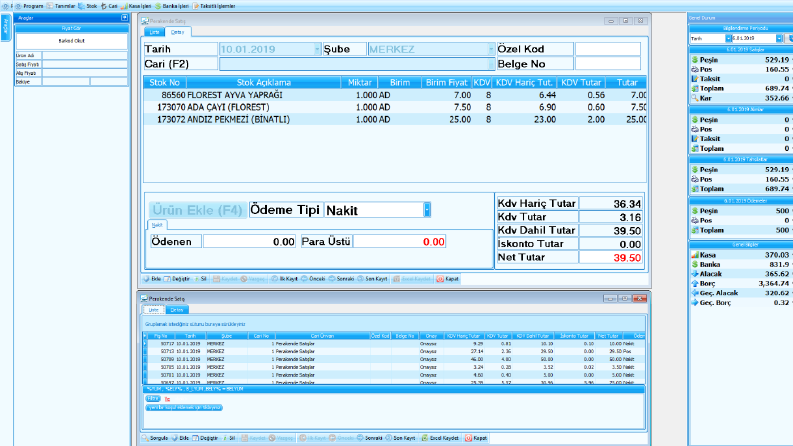Click the Ürün Ekle (F4) button
This screenshot has width=793, height=446.
197,210
